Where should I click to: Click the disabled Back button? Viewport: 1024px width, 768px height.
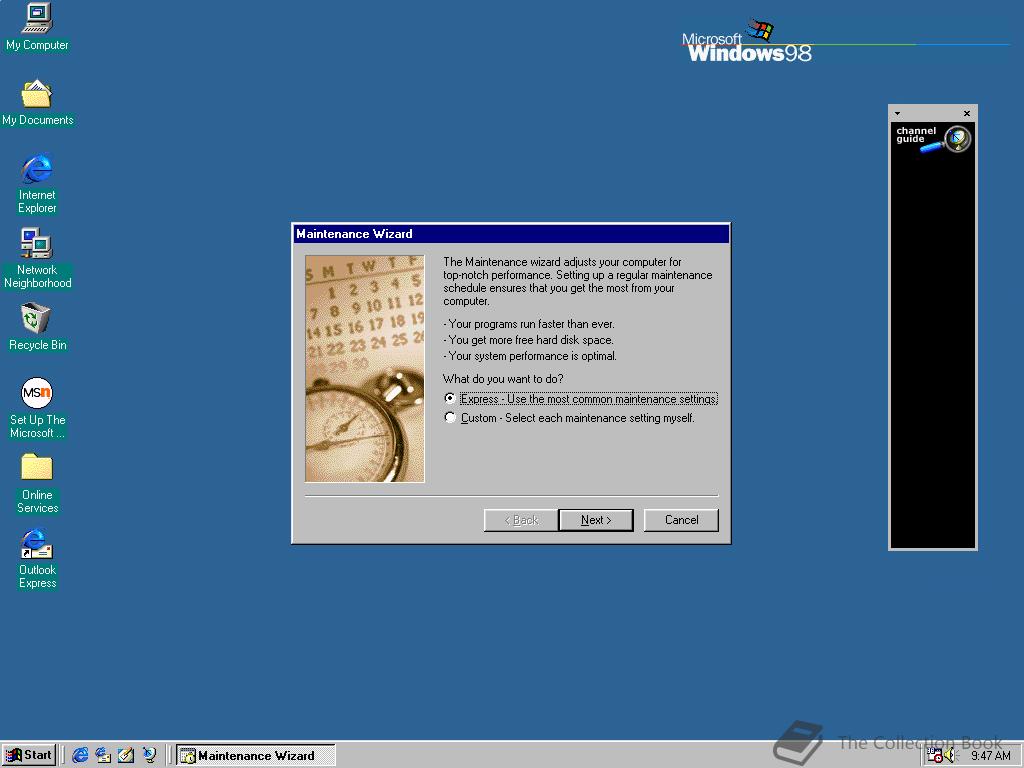point(521,520)
